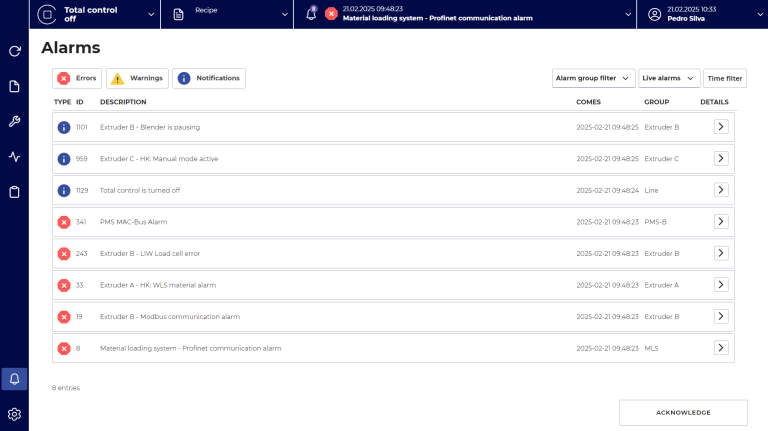Select the alarm bell icon in sidebar
This screenshot has height=431, width=768.
[14, 378]
